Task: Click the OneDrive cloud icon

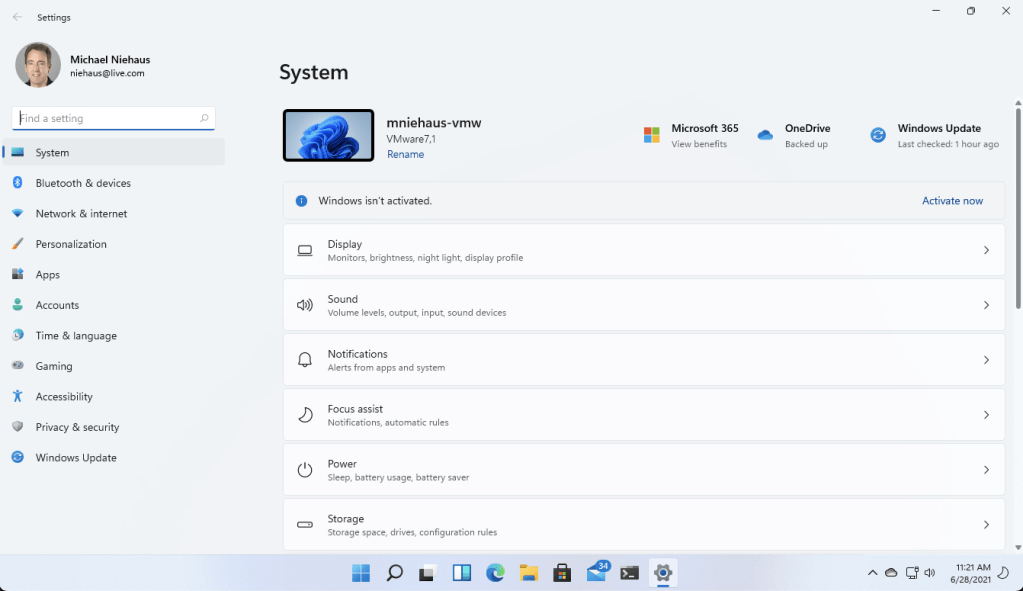Action: (765, 135)
